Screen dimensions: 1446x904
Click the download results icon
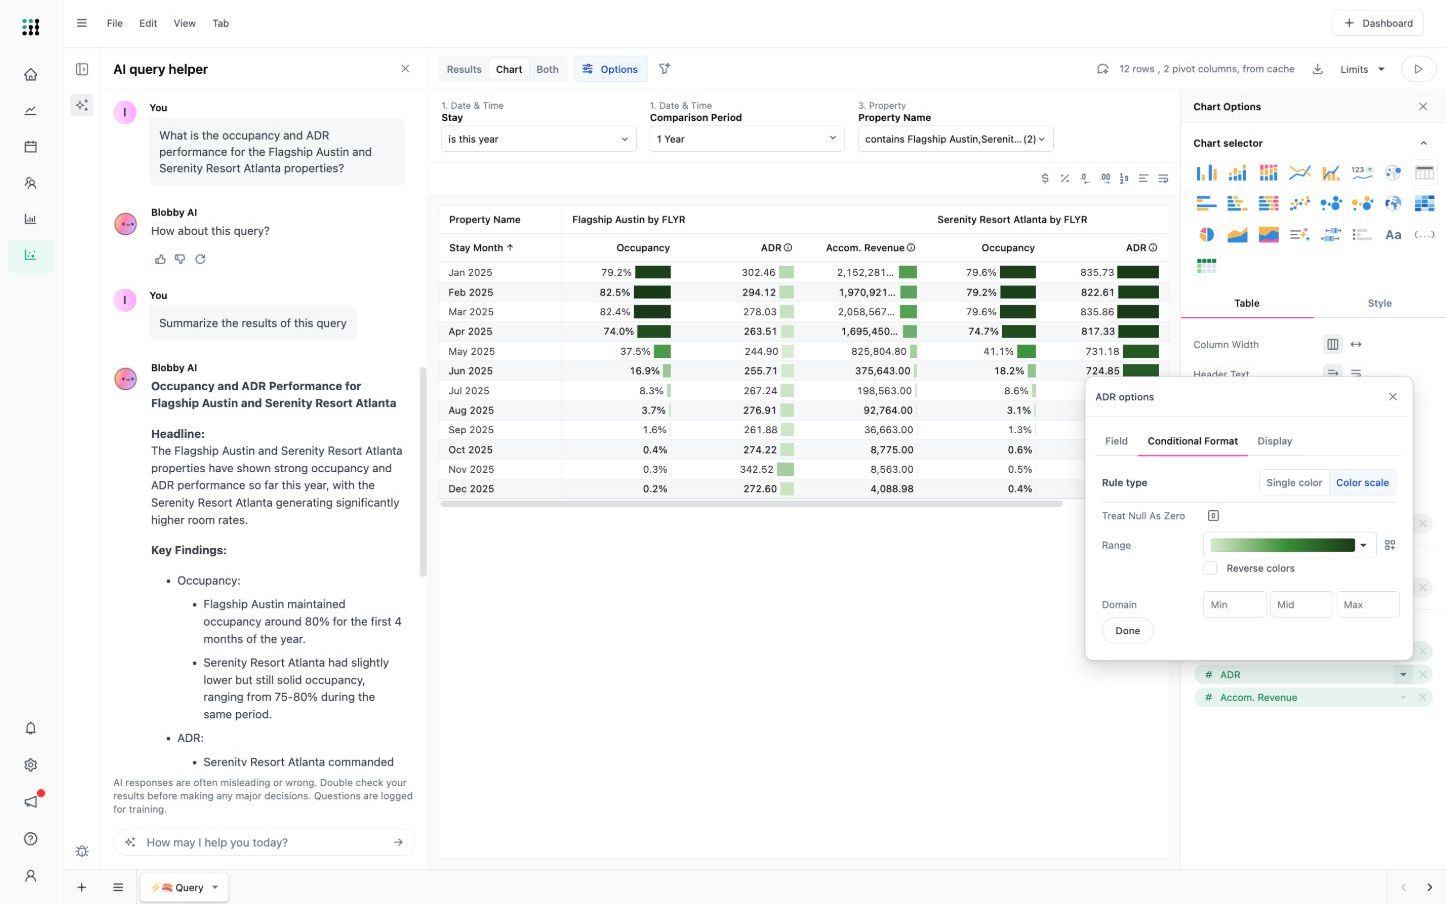(x=1317, y=69)
